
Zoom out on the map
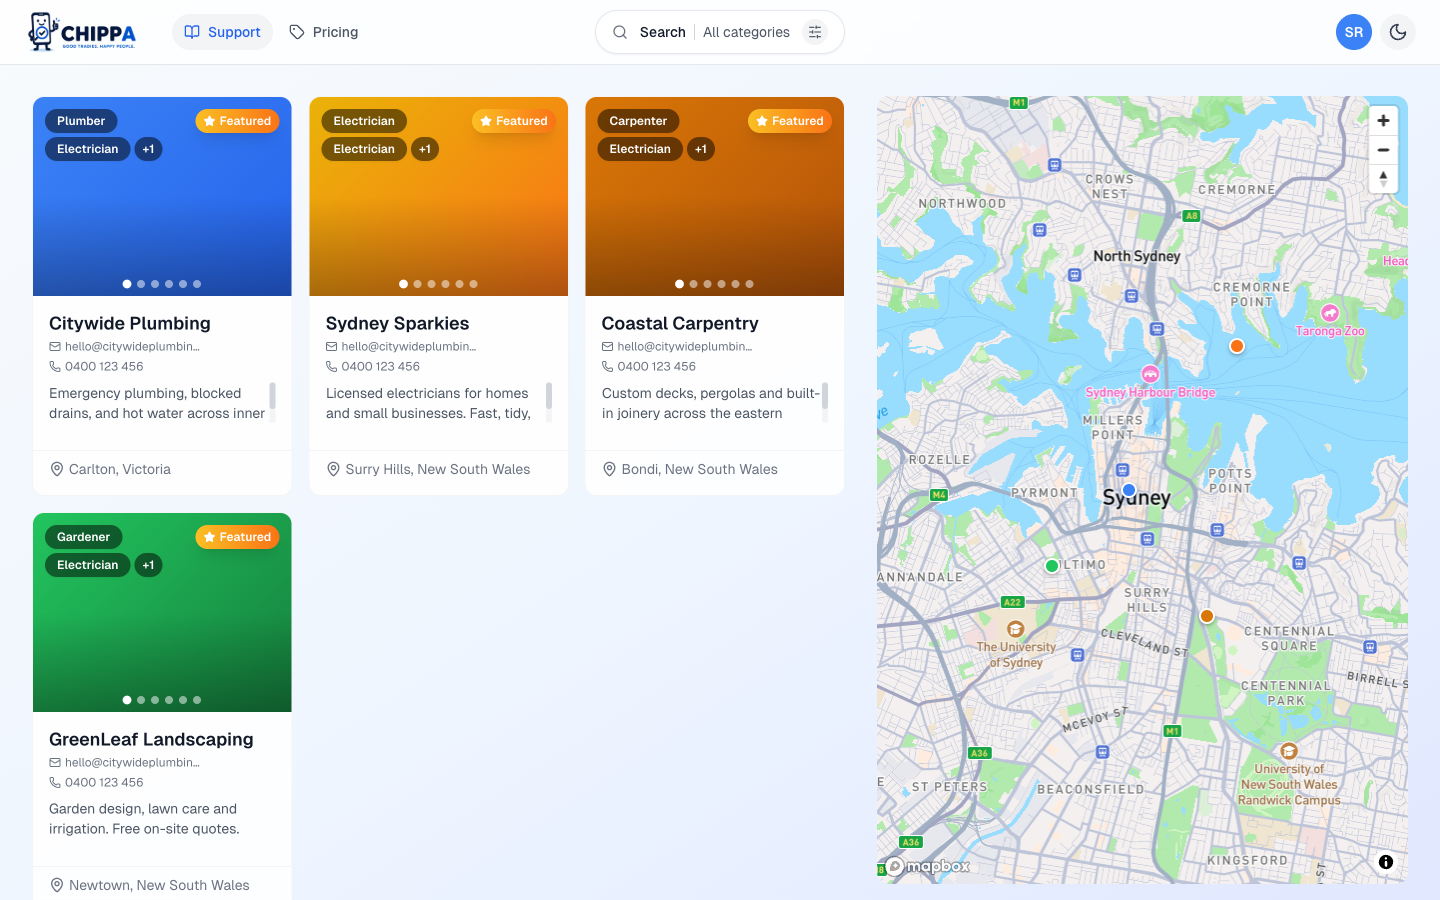click(1383, 150)
